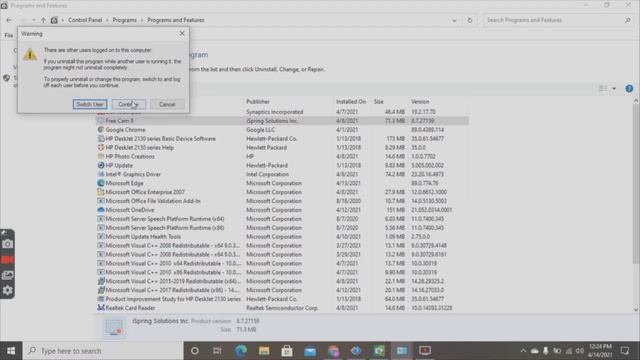Sort by Size column header
The height and width of the screenshot is (360, 640).
tap(378, 102)
